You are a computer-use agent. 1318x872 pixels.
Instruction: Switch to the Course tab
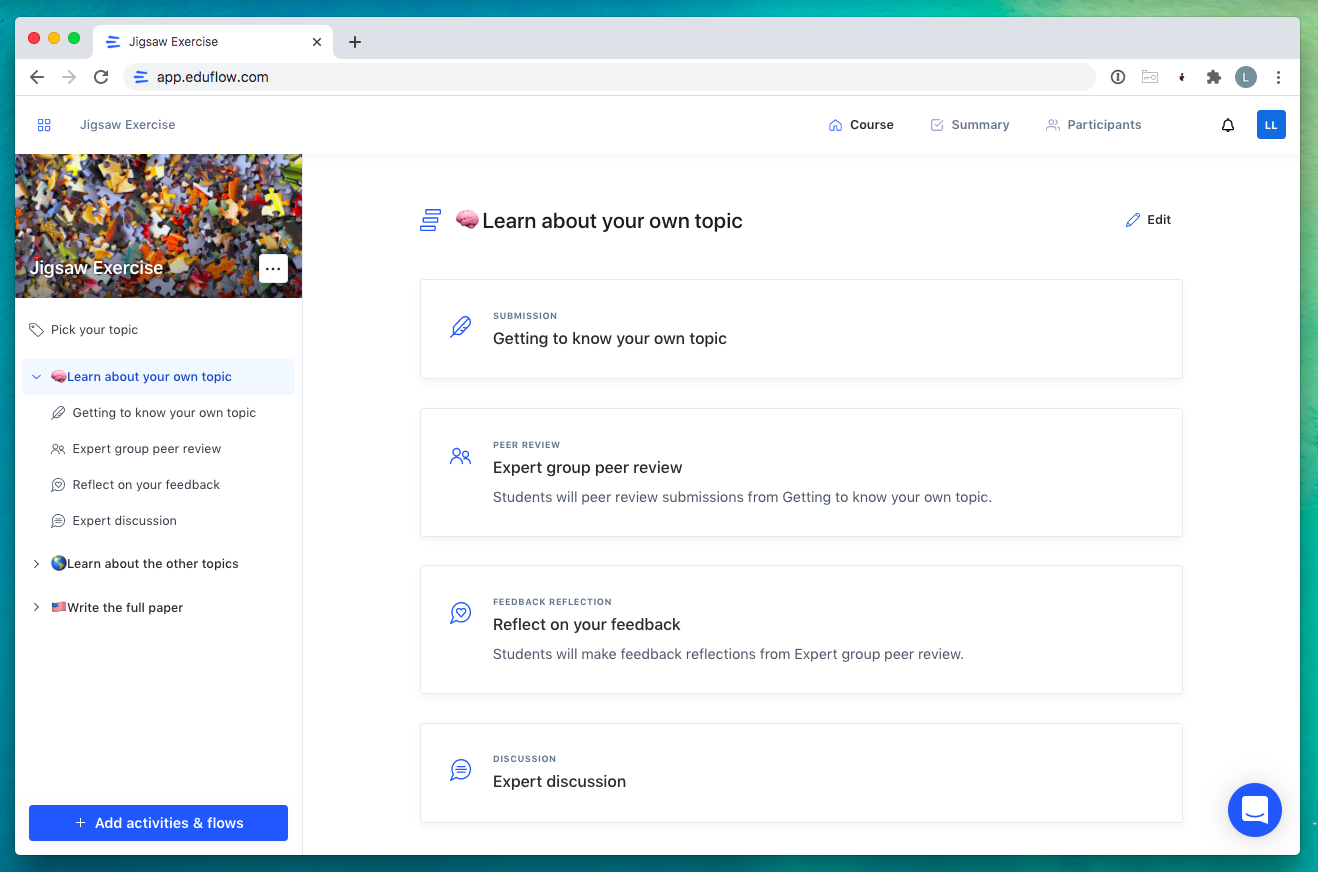[x=861, y=125]
